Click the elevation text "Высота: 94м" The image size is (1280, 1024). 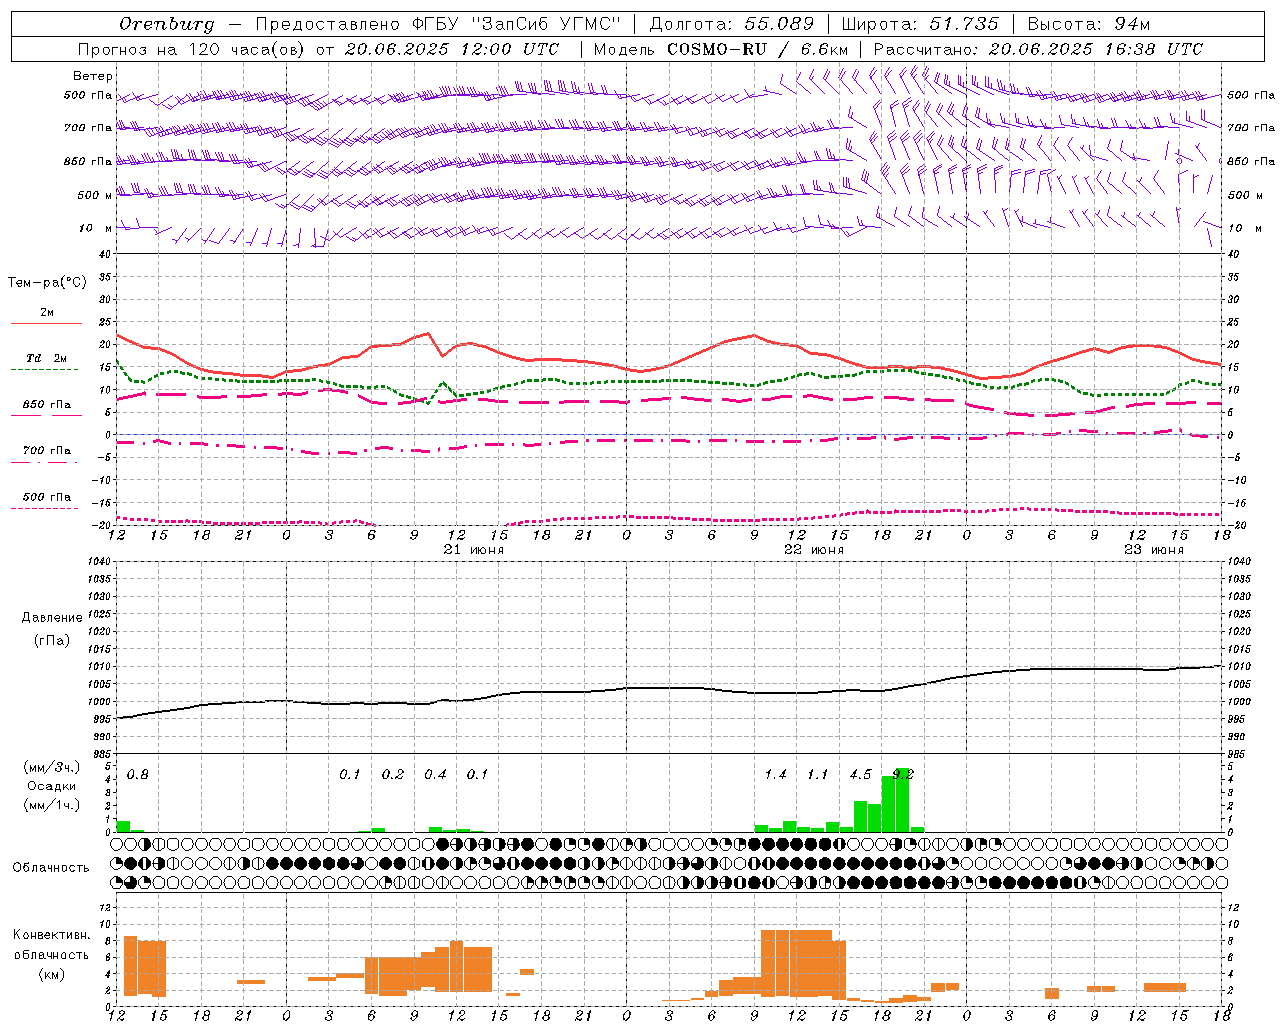pyautogui.click(x=1089, y=24)
